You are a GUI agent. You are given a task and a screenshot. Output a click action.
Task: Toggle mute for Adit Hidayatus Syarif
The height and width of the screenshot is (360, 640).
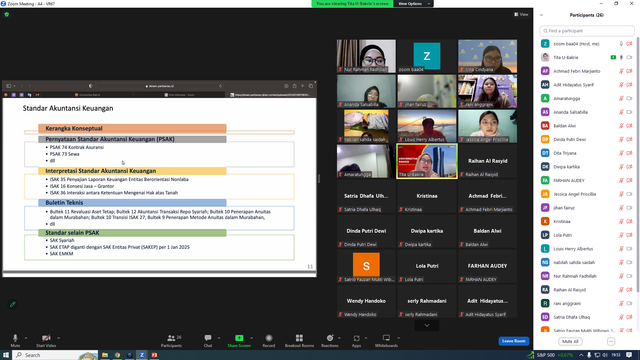[x=621, y=85]
